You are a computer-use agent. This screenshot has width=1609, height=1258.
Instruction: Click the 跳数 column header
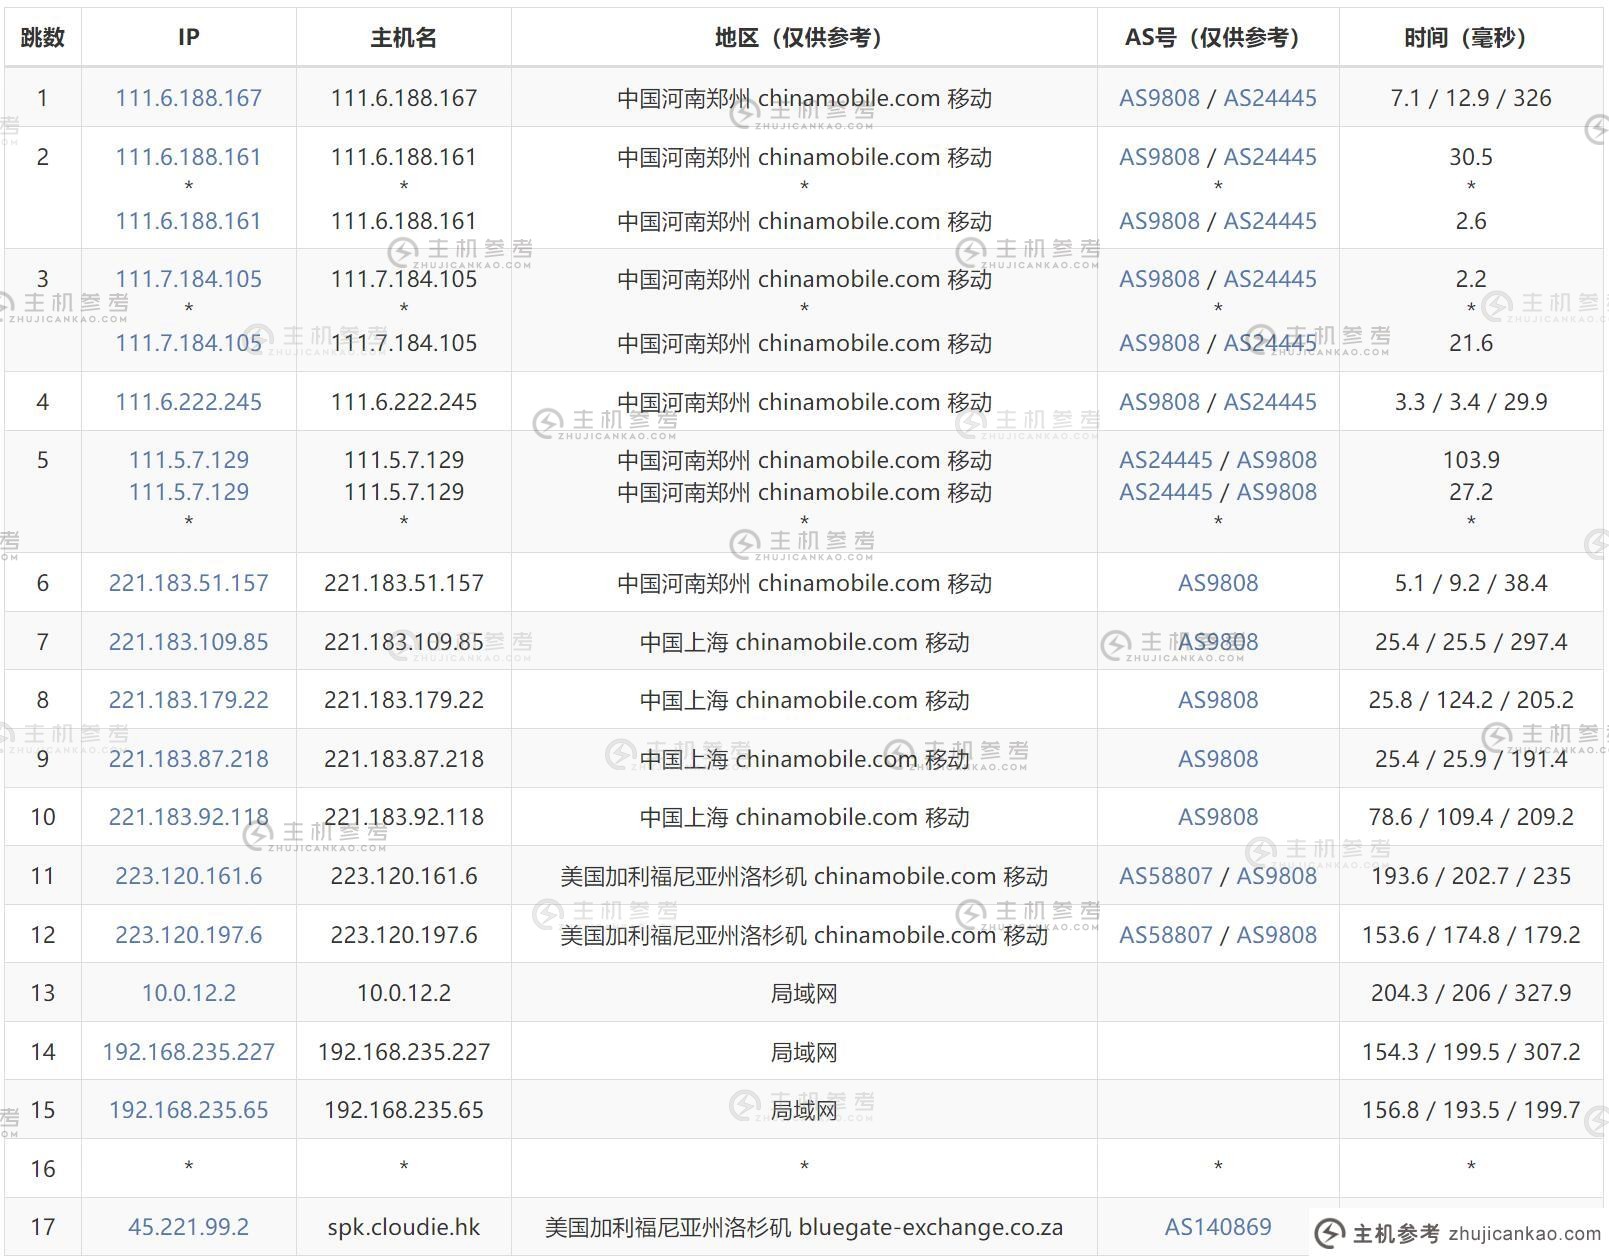tap(42, 37)
